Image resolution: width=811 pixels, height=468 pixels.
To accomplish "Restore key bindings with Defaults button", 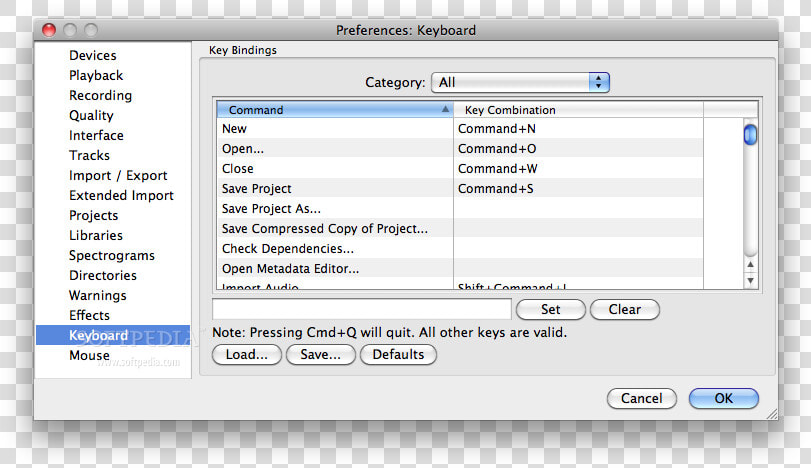I will click(398, 355).
